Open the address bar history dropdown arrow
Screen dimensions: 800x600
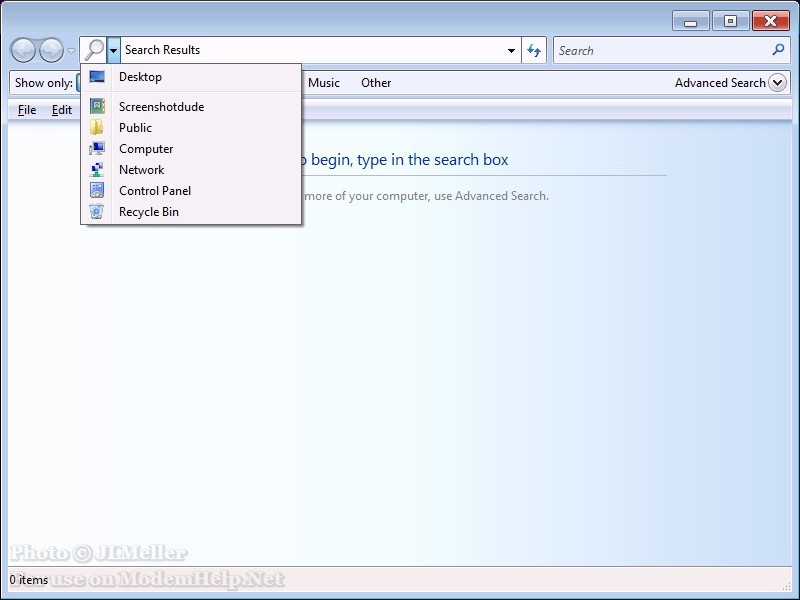511,50
